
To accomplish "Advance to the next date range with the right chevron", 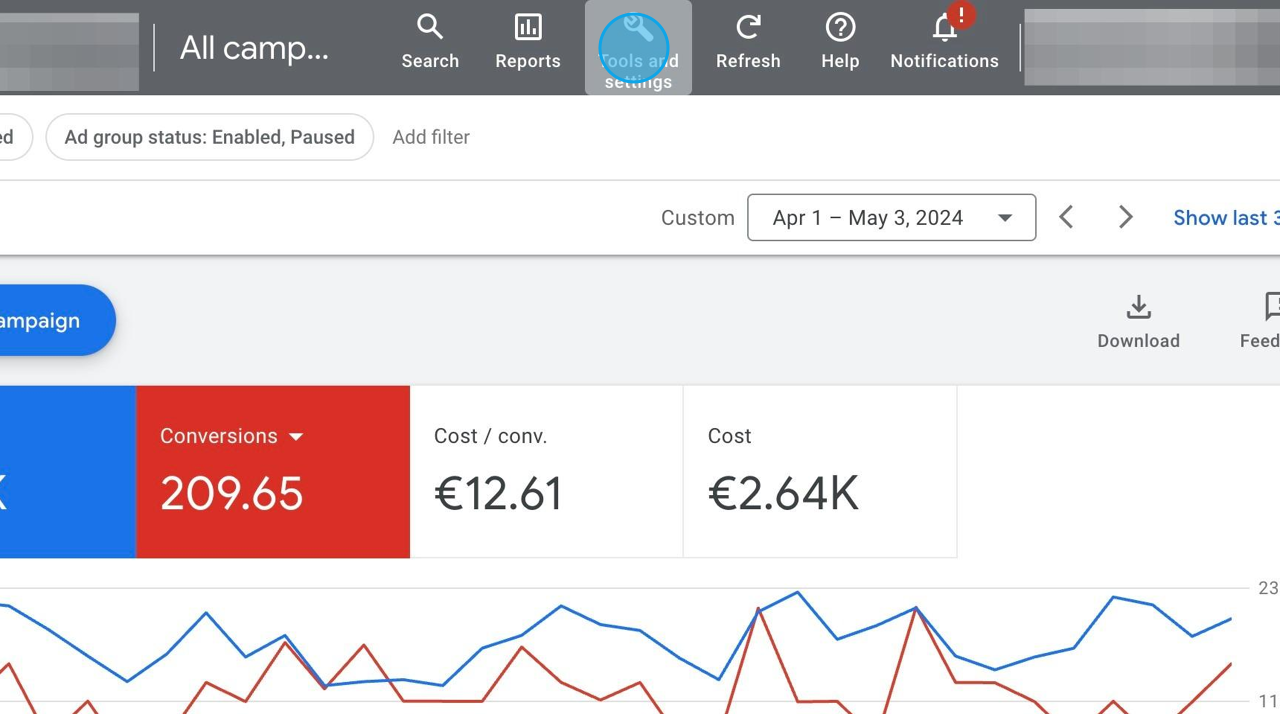I will tap(1126, 217).
